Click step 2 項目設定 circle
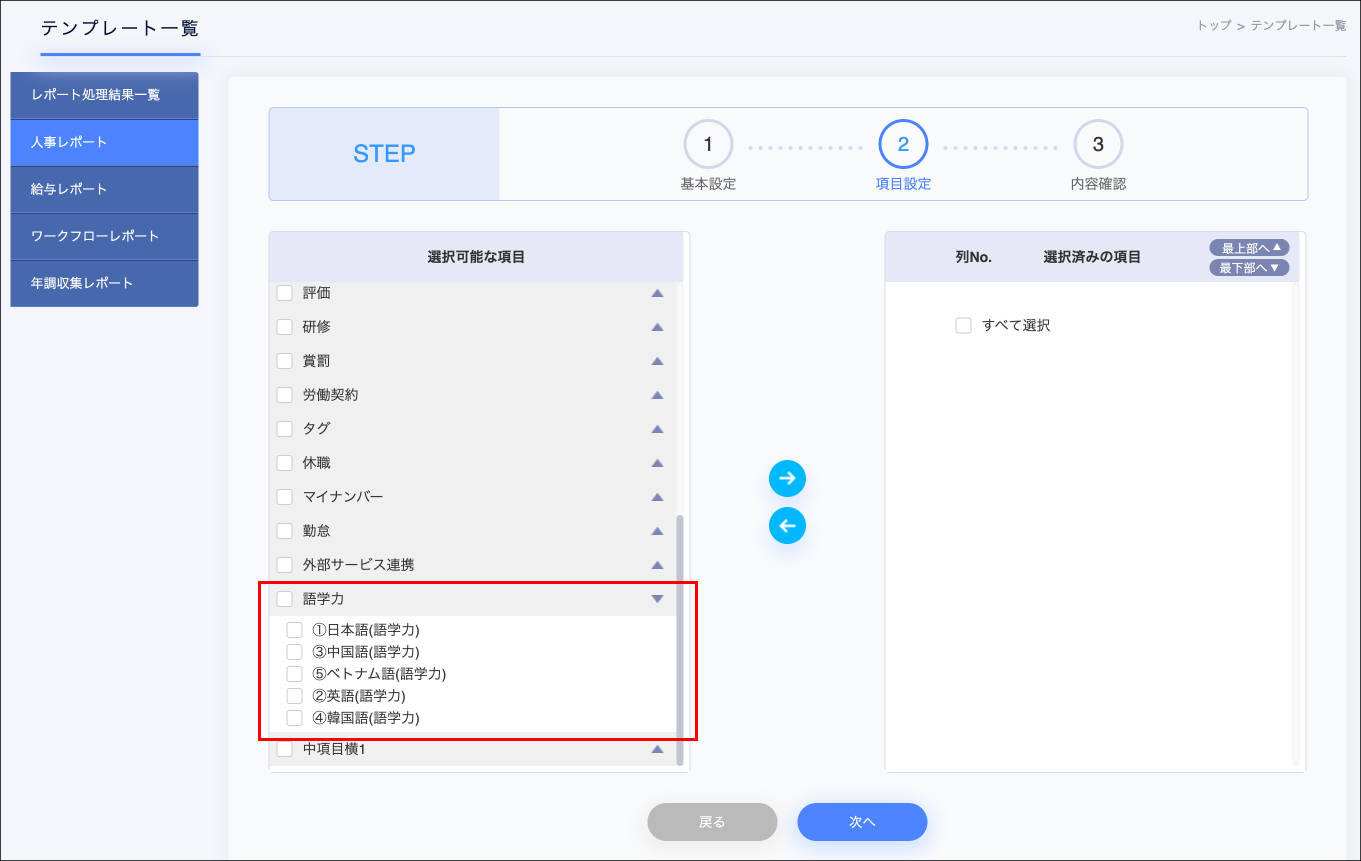 903,144
